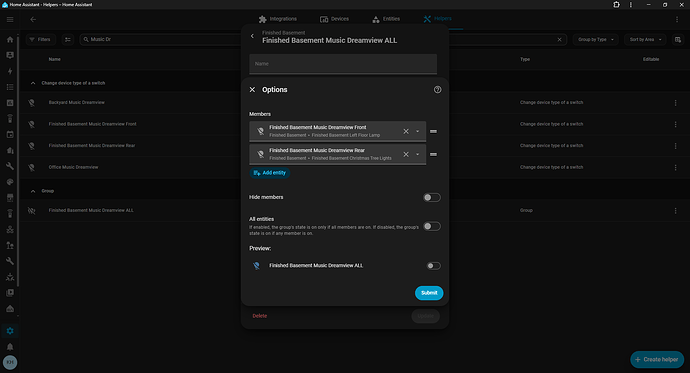Toggle the All entities switch
This screenshot has height=373, width=690.
click(x=432, y=226)
